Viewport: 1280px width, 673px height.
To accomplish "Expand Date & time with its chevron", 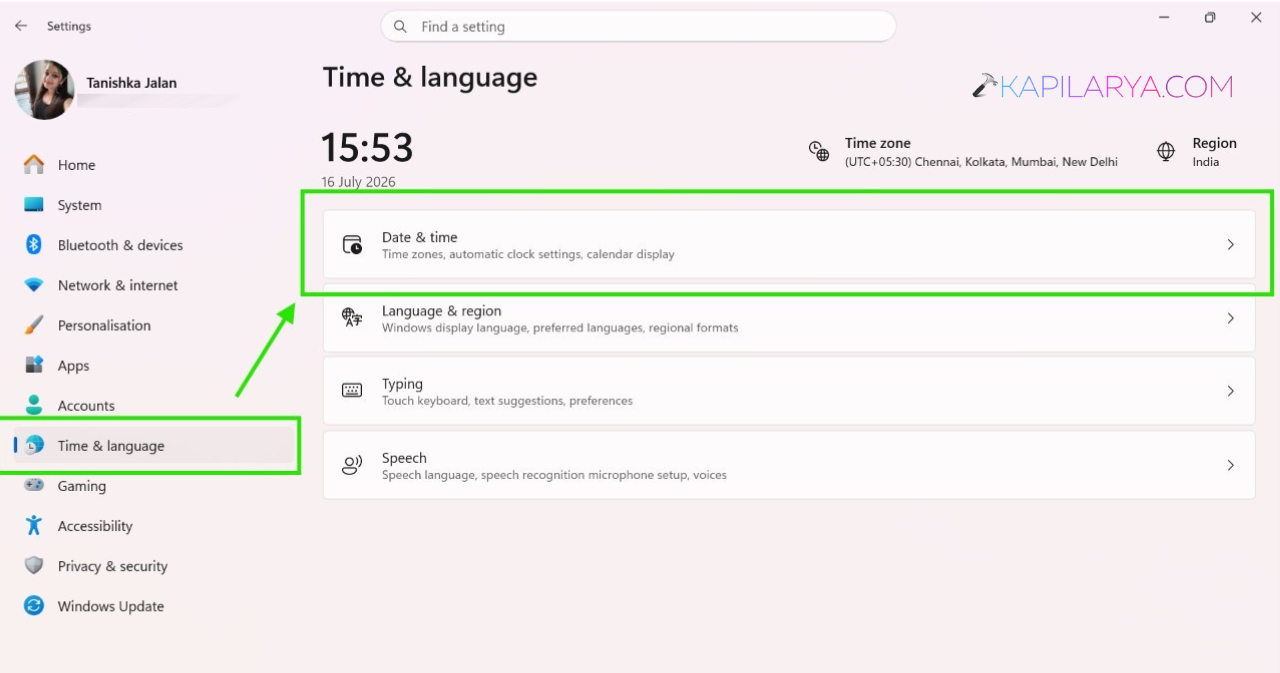I will point(1231,245).
